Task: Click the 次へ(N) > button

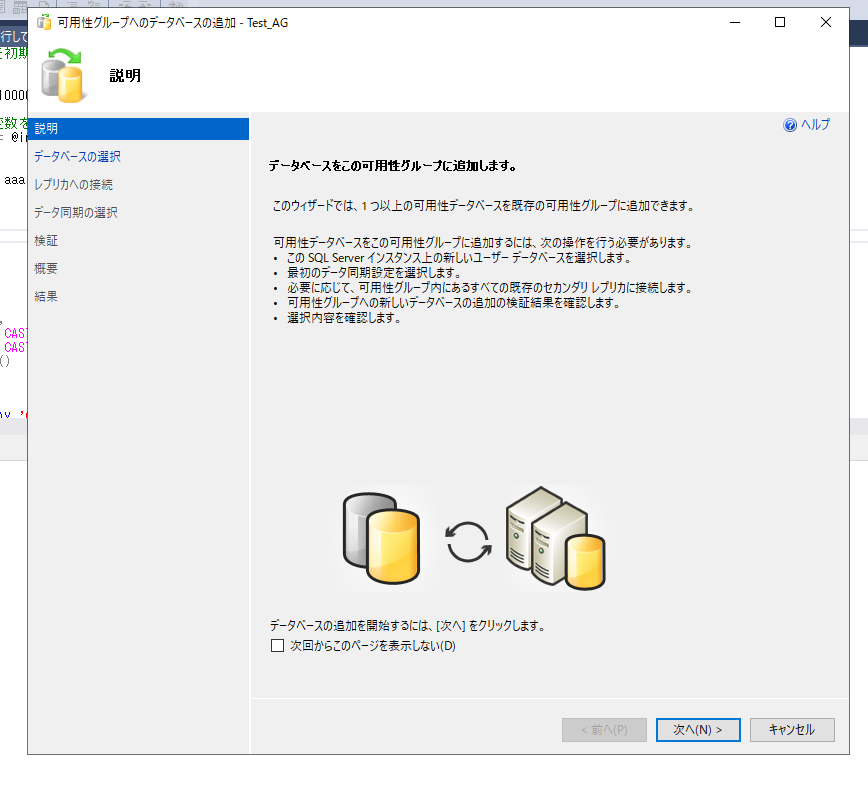Action: click(x=698, y=730)
